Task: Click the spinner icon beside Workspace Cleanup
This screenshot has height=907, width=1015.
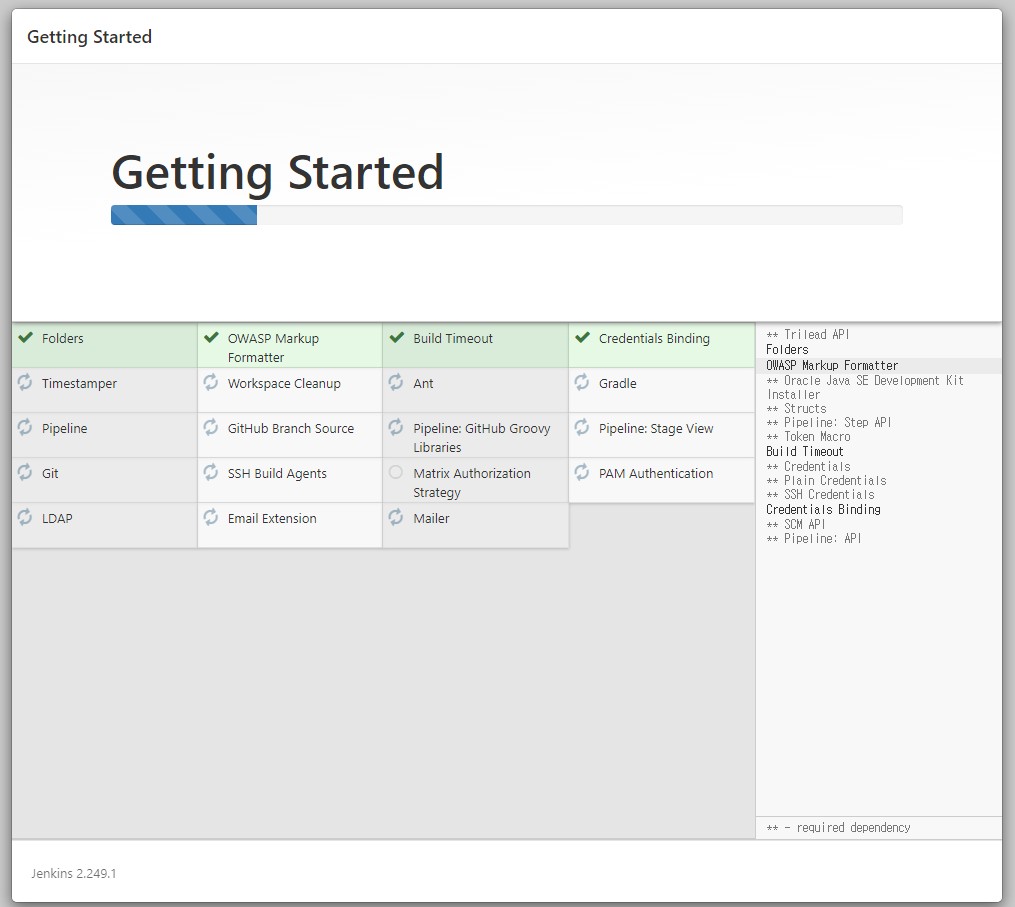Action: (211, 382)
